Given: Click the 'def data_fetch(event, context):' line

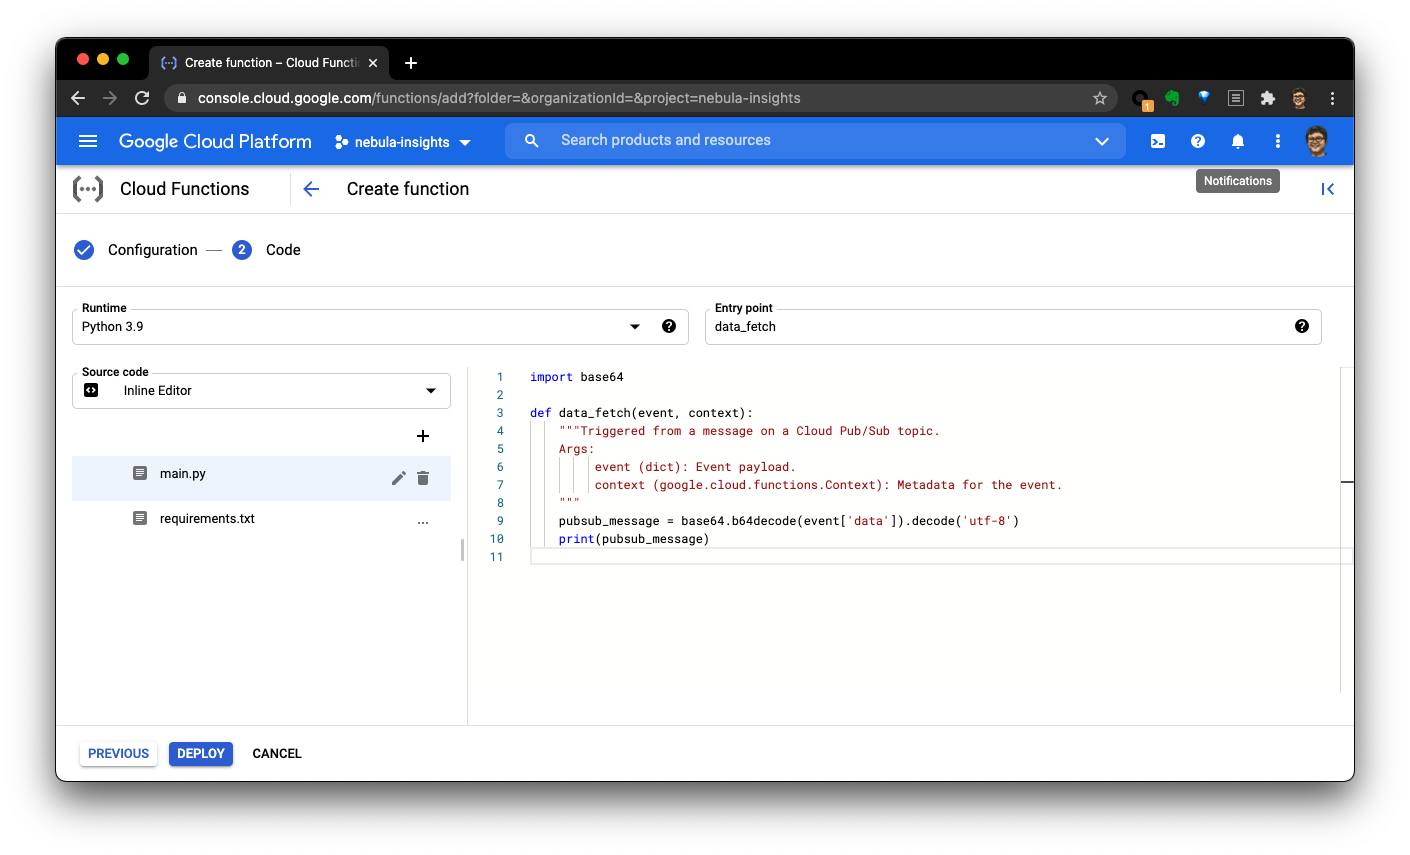Looking at the screenshot, I should 641,413.
